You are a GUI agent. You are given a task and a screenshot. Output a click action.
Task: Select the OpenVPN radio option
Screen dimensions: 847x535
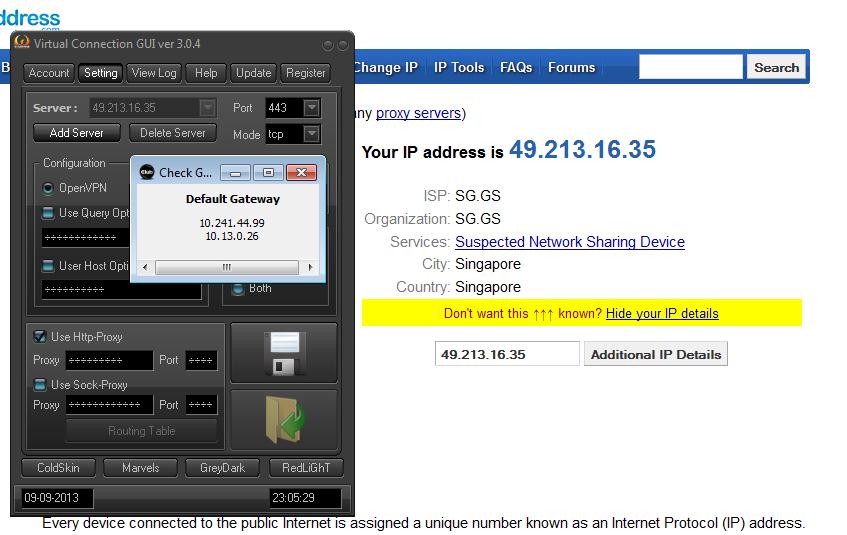[48, 188]
